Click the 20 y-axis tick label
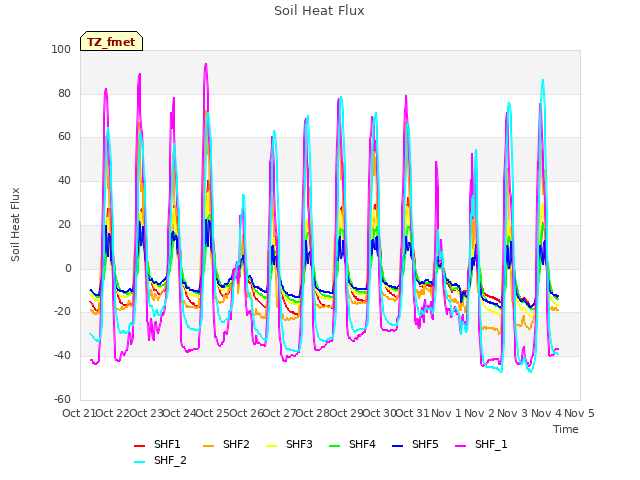 [64, 224]
